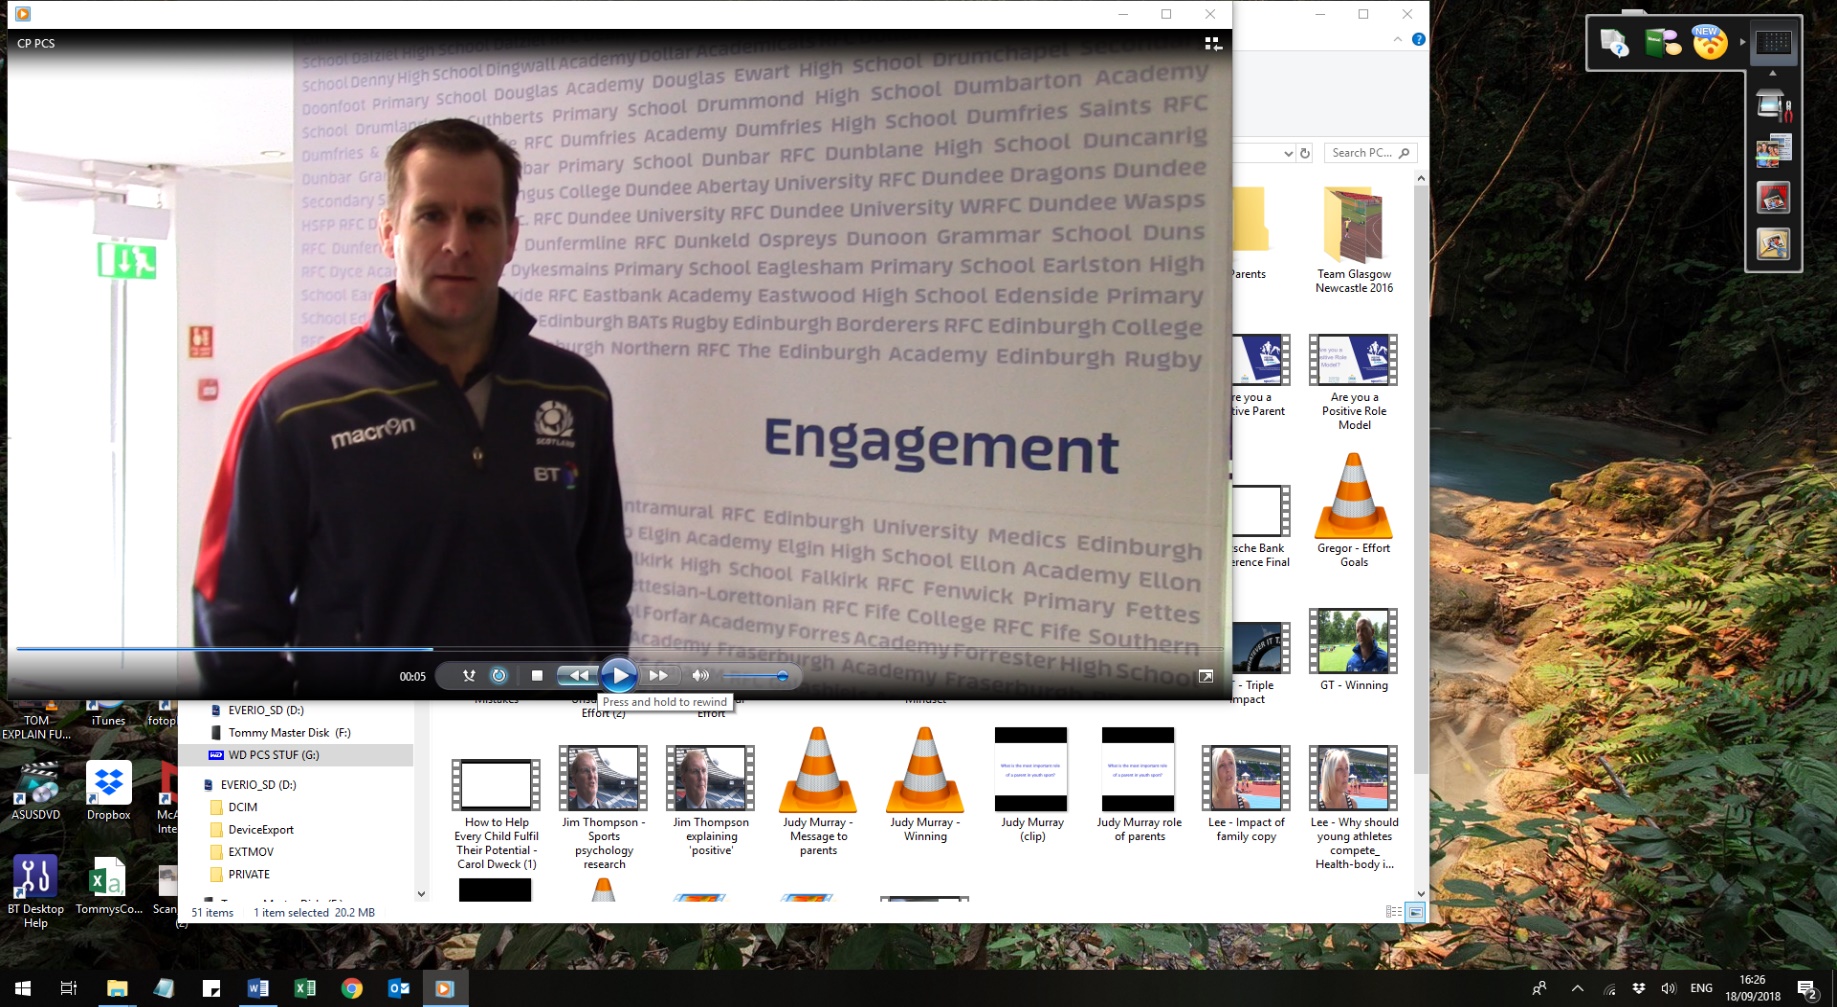Image resolution: width=1837 pixels, height=1007 pixels.
Task: Click the rewind button in player
Action: point(578,676)
